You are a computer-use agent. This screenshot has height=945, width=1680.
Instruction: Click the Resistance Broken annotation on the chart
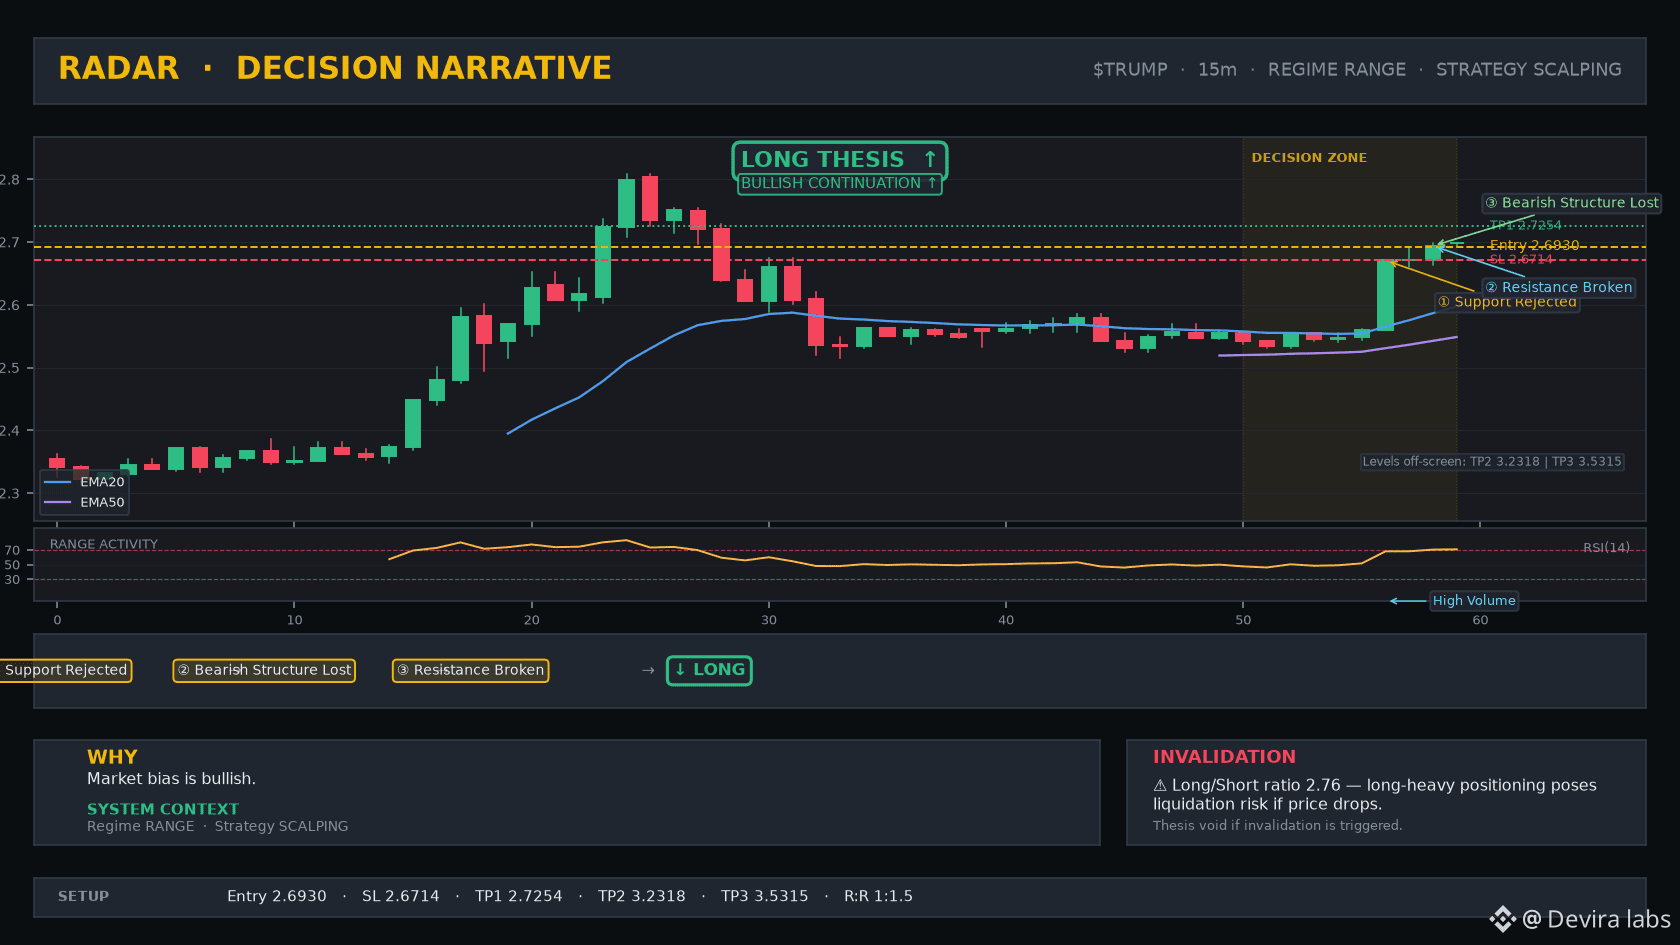pyautogui.click(x=1558, y=287)
